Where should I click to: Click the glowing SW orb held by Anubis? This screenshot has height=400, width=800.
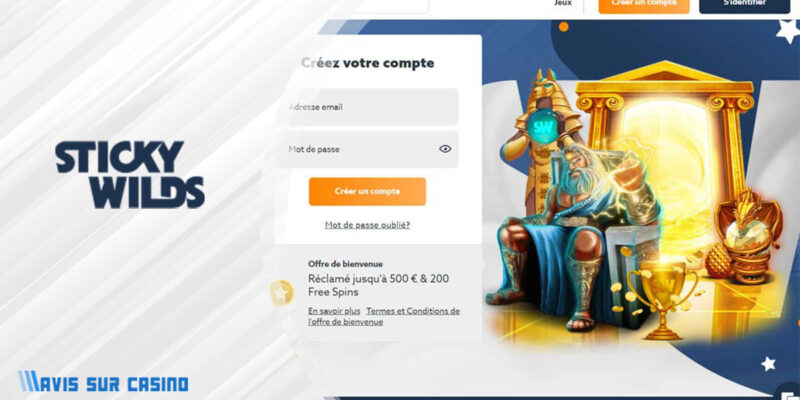(x=539, y=125)
